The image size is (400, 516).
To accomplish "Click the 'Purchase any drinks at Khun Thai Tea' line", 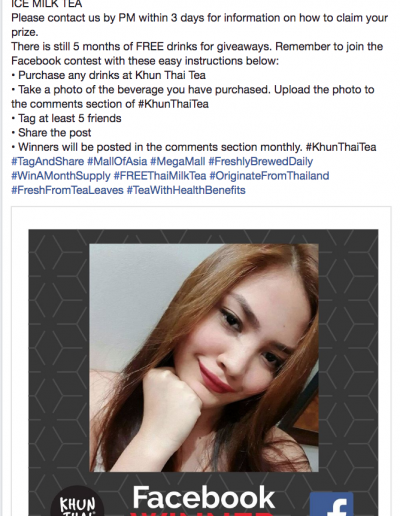I will [108, 75].
